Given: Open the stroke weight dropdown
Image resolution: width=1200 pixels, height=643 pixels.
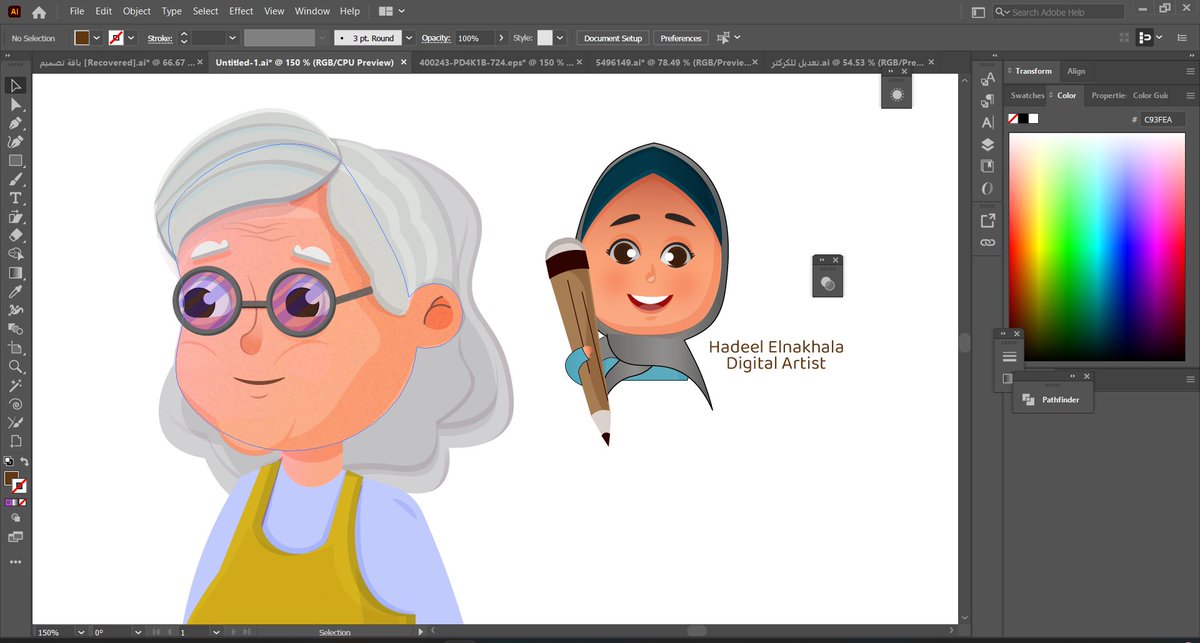Looking at the screenshot, I should [x=232, y=38].
